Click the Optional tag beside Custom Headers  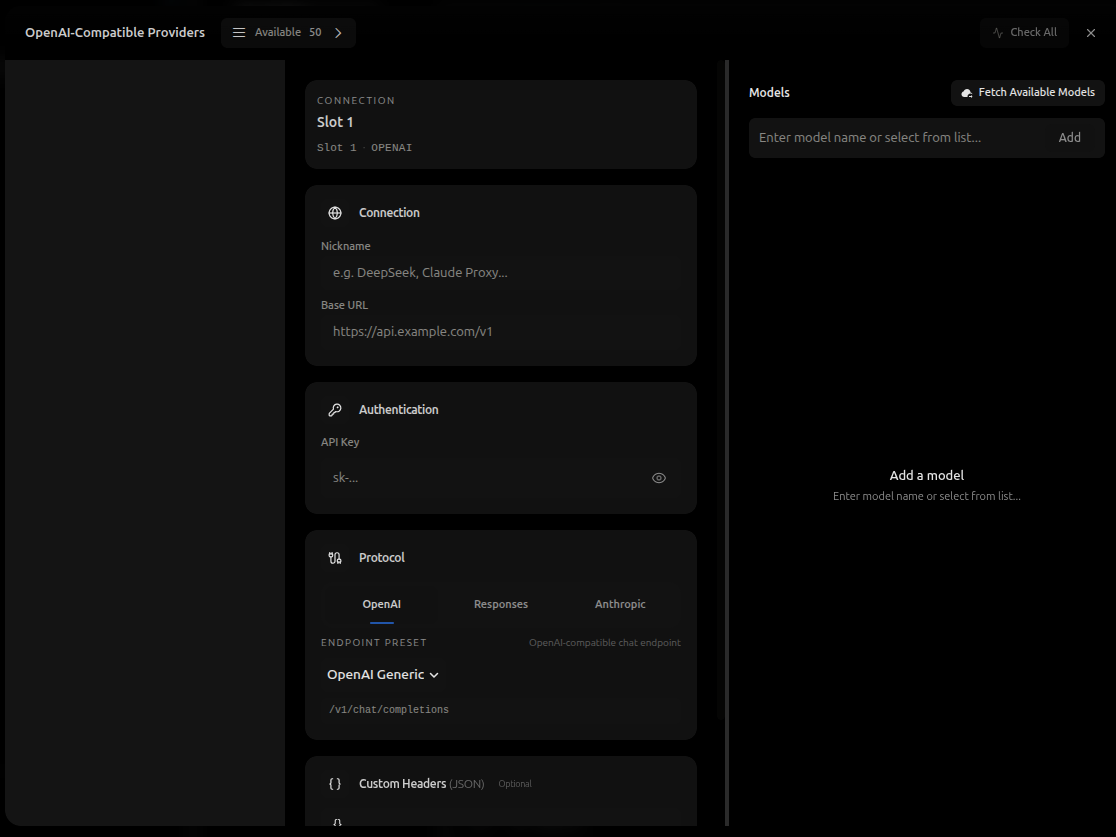tap(515, 784)
